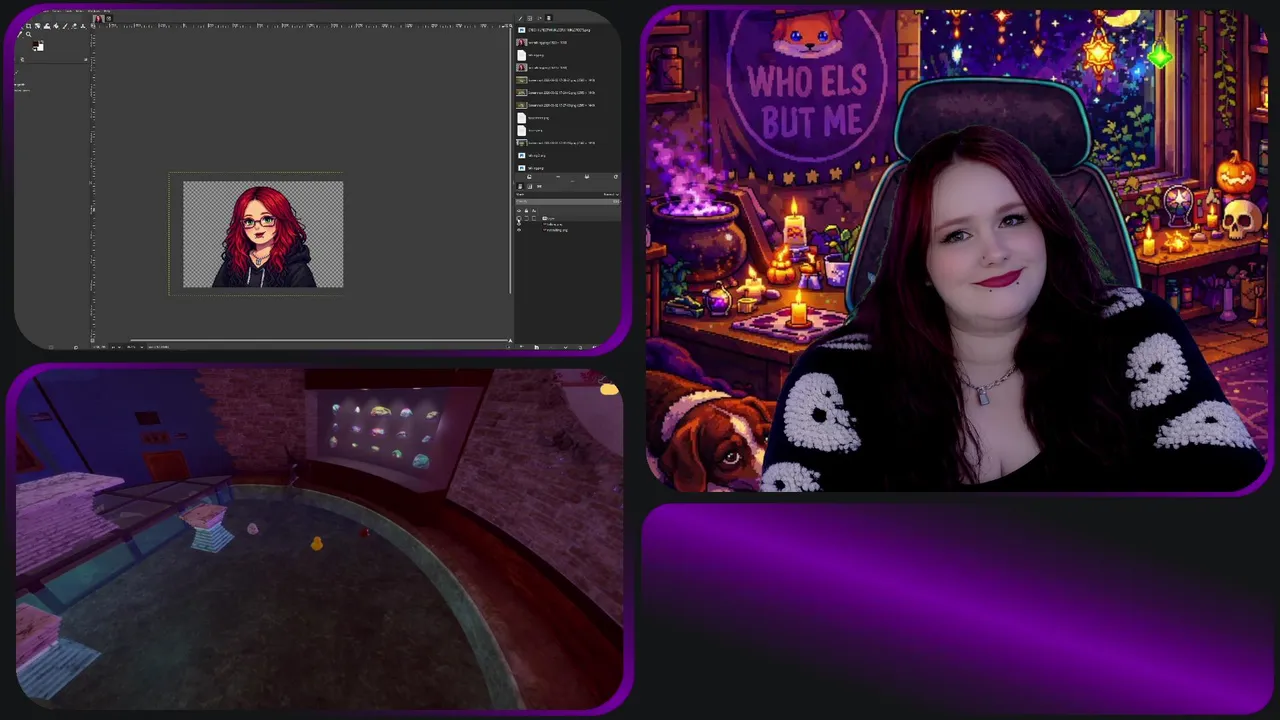1280x720 pixels.
Task: Click the horizontal scrollbar below the canvas
Action: pos(320,340)
